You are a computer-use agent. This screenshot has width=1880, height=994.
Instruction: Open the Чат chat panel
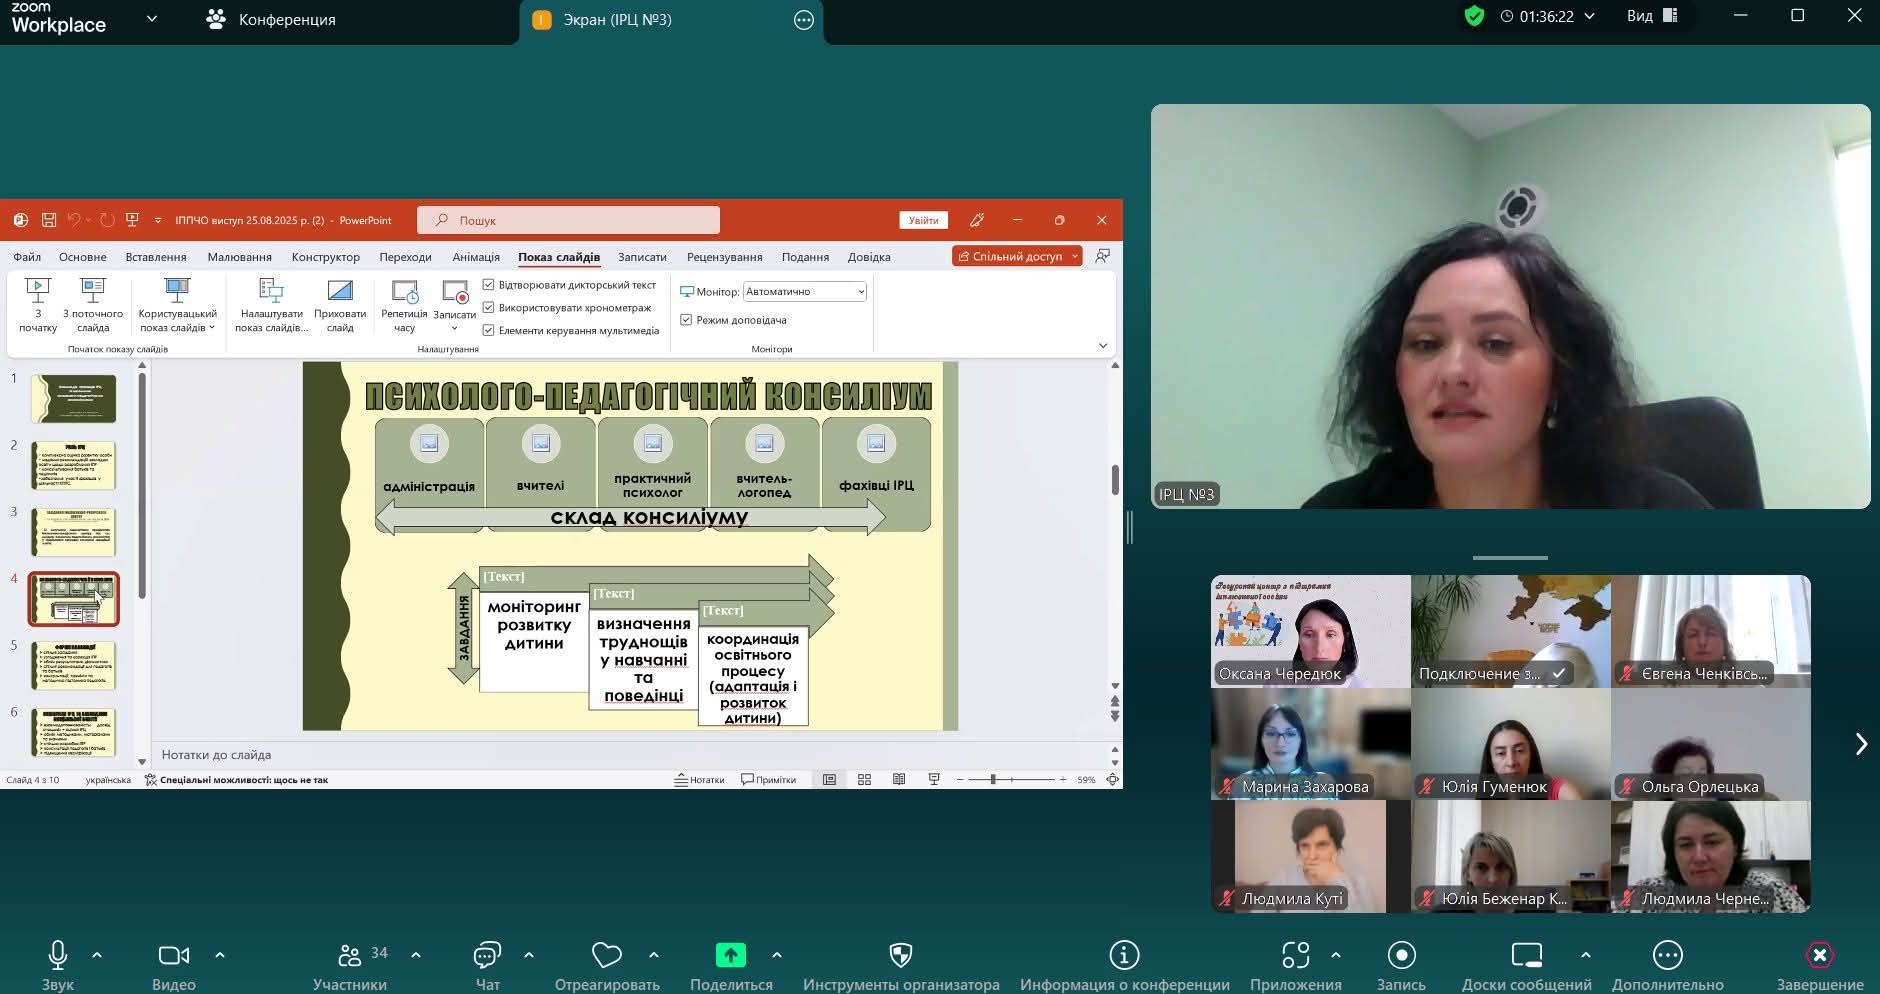[x=487, y=956]
